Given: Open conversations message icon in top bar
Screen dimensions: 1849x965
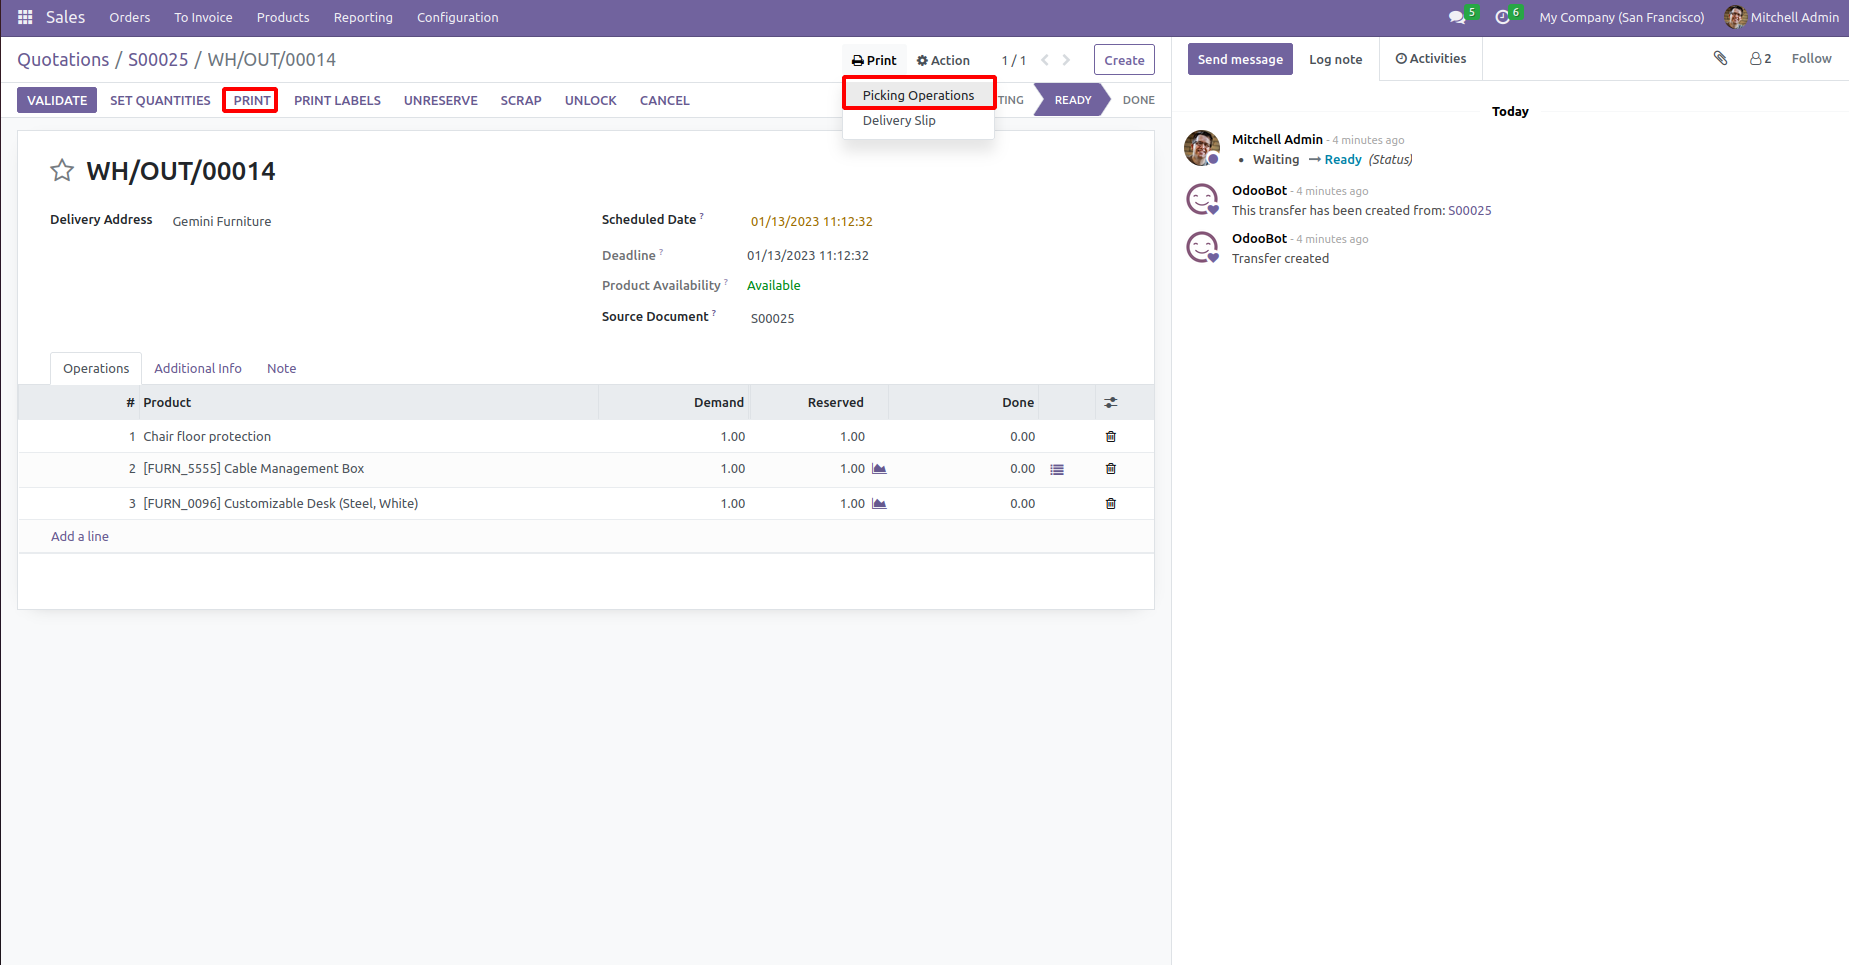Looking at the screenshot, I should 1457,17.
